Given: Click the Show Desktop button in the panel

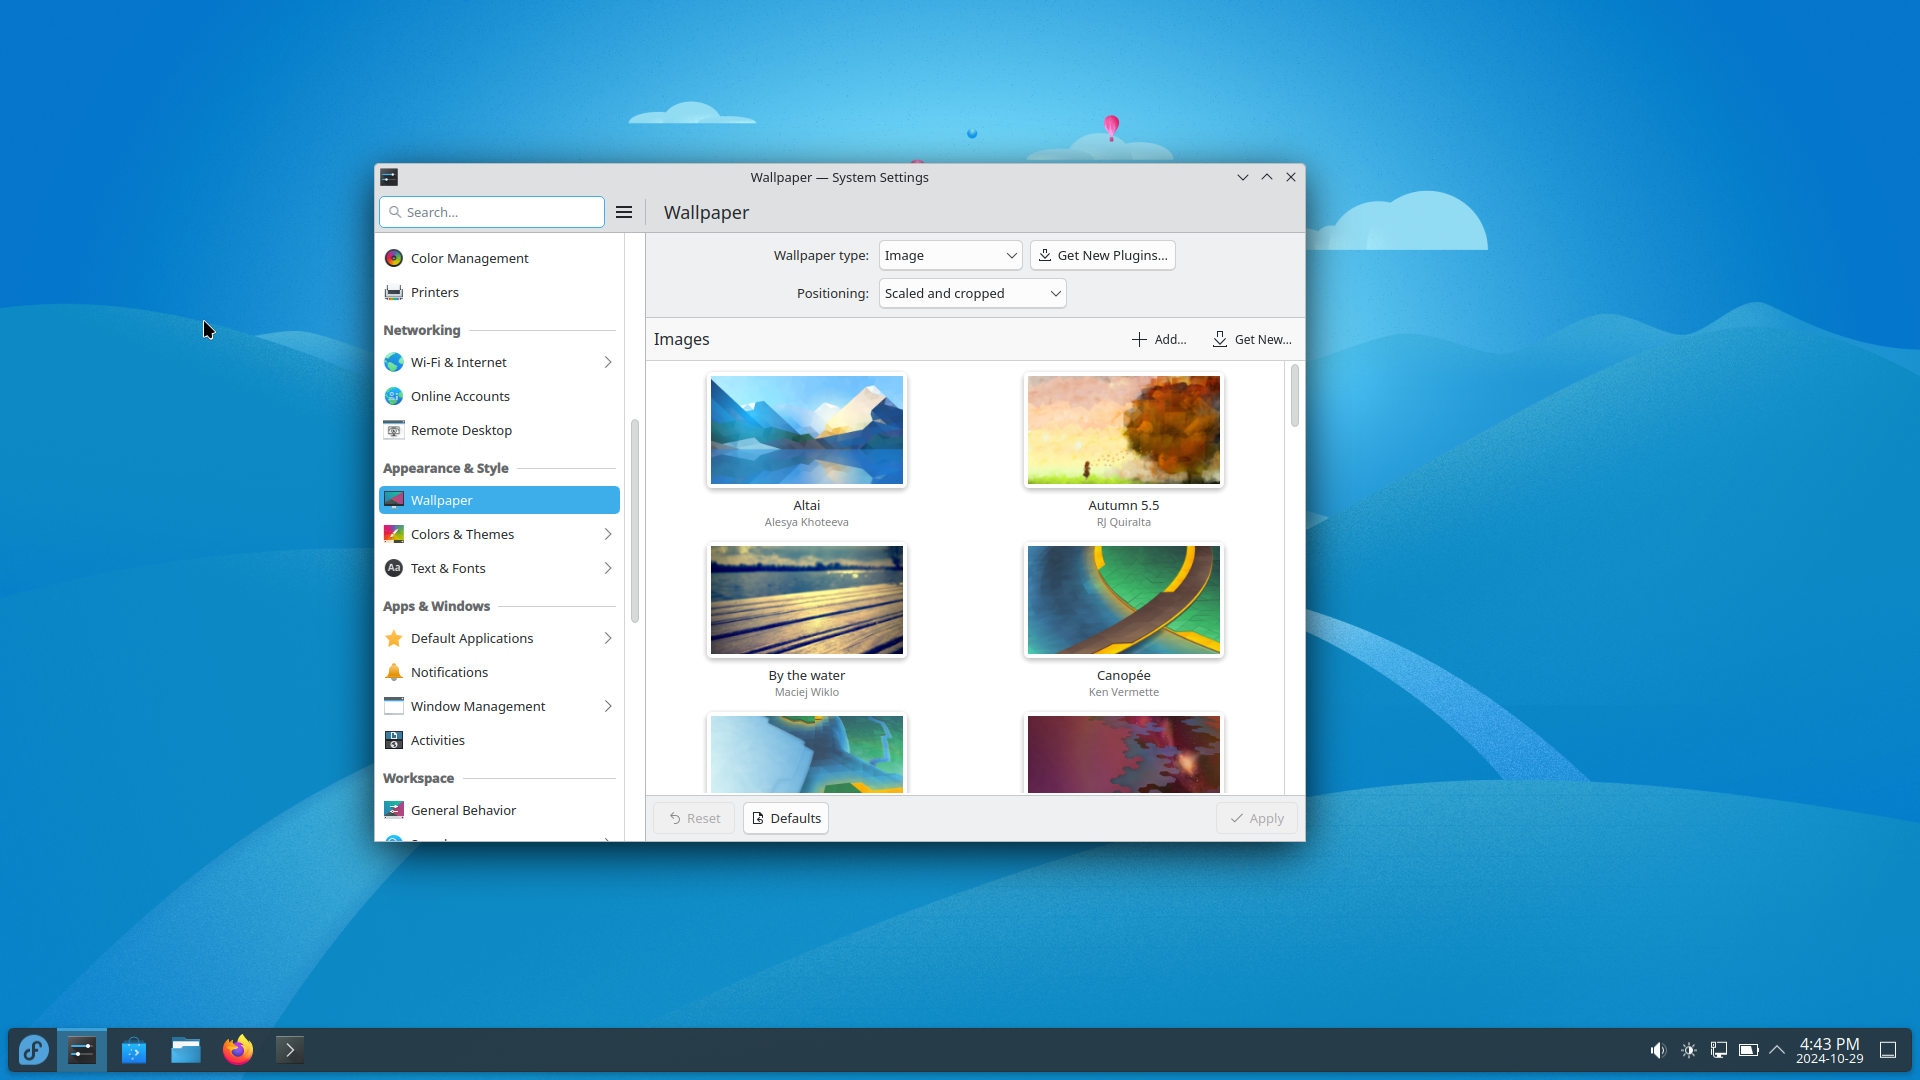Looking at the screenshot, I should pos(1888,1050).
